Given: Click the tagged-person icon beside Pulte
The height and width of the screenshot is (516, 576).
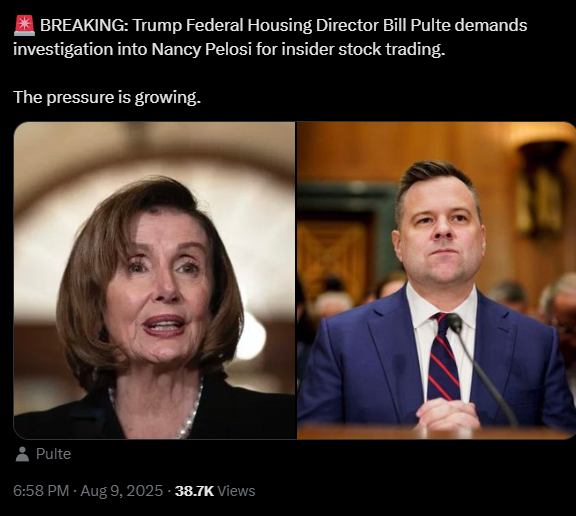Looking at the screenshot, I should coord(22,454).
